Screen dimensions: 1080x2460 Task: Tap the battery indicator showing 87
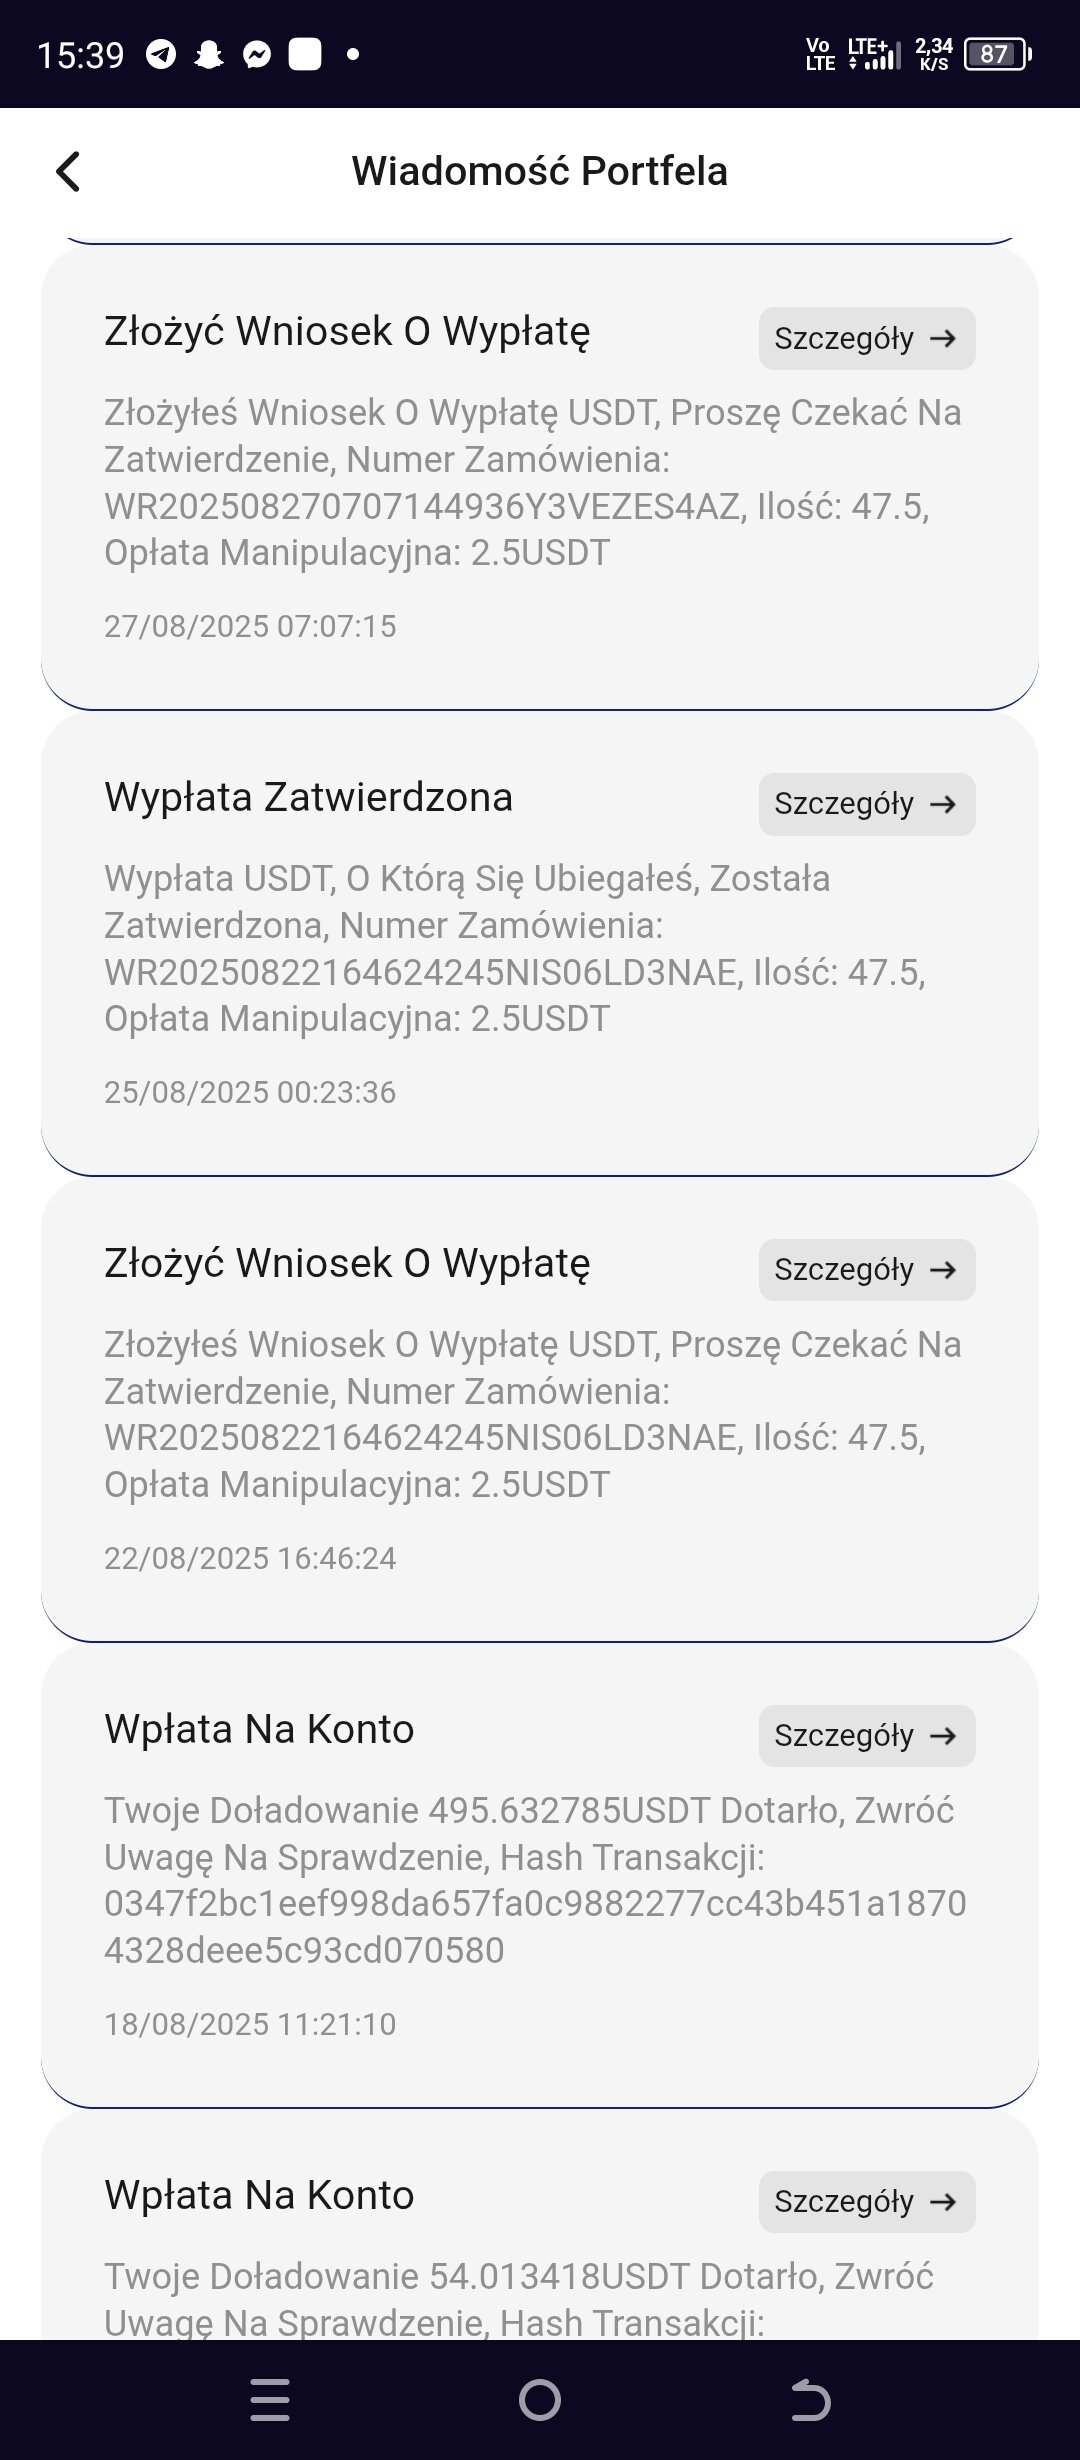tap(997, 55)
